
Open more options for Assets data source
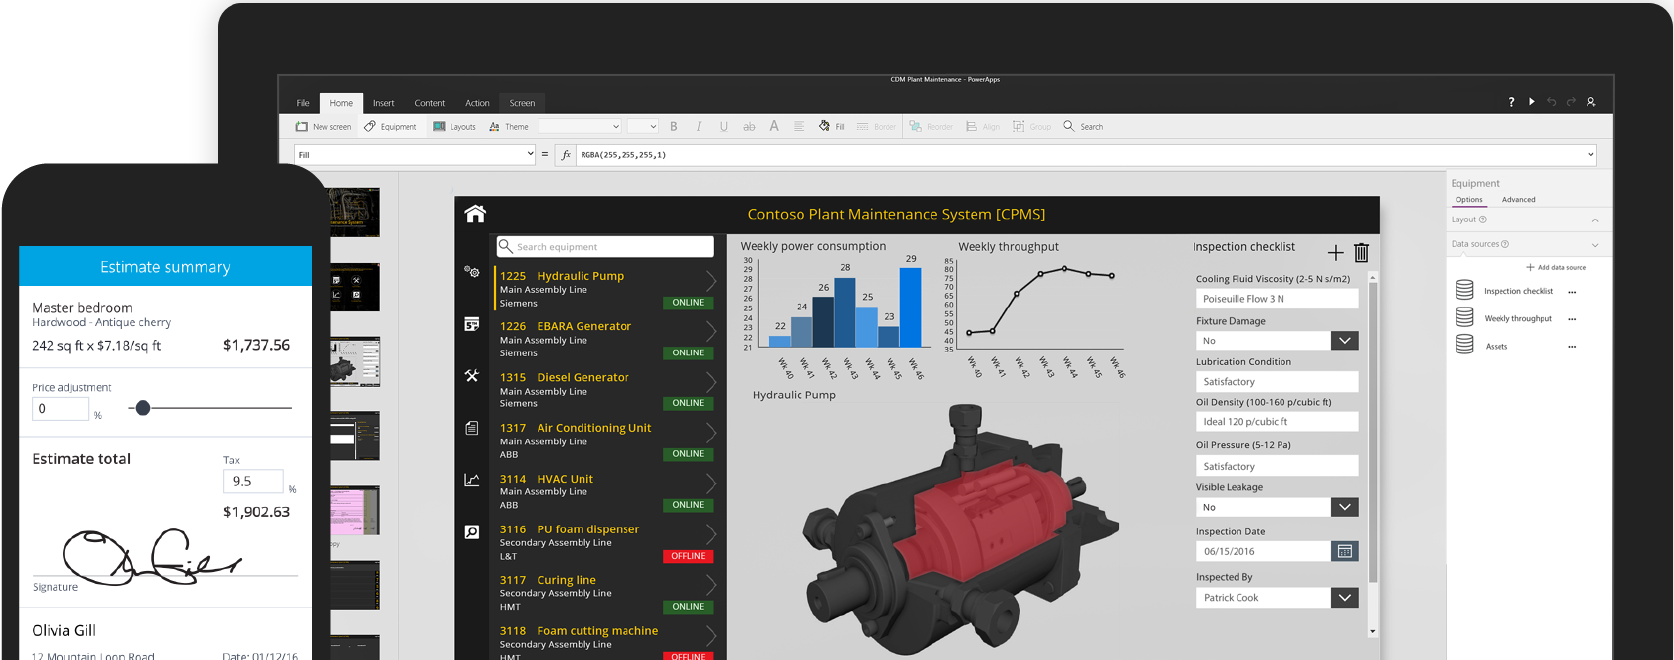click(x=1572, y=347)
